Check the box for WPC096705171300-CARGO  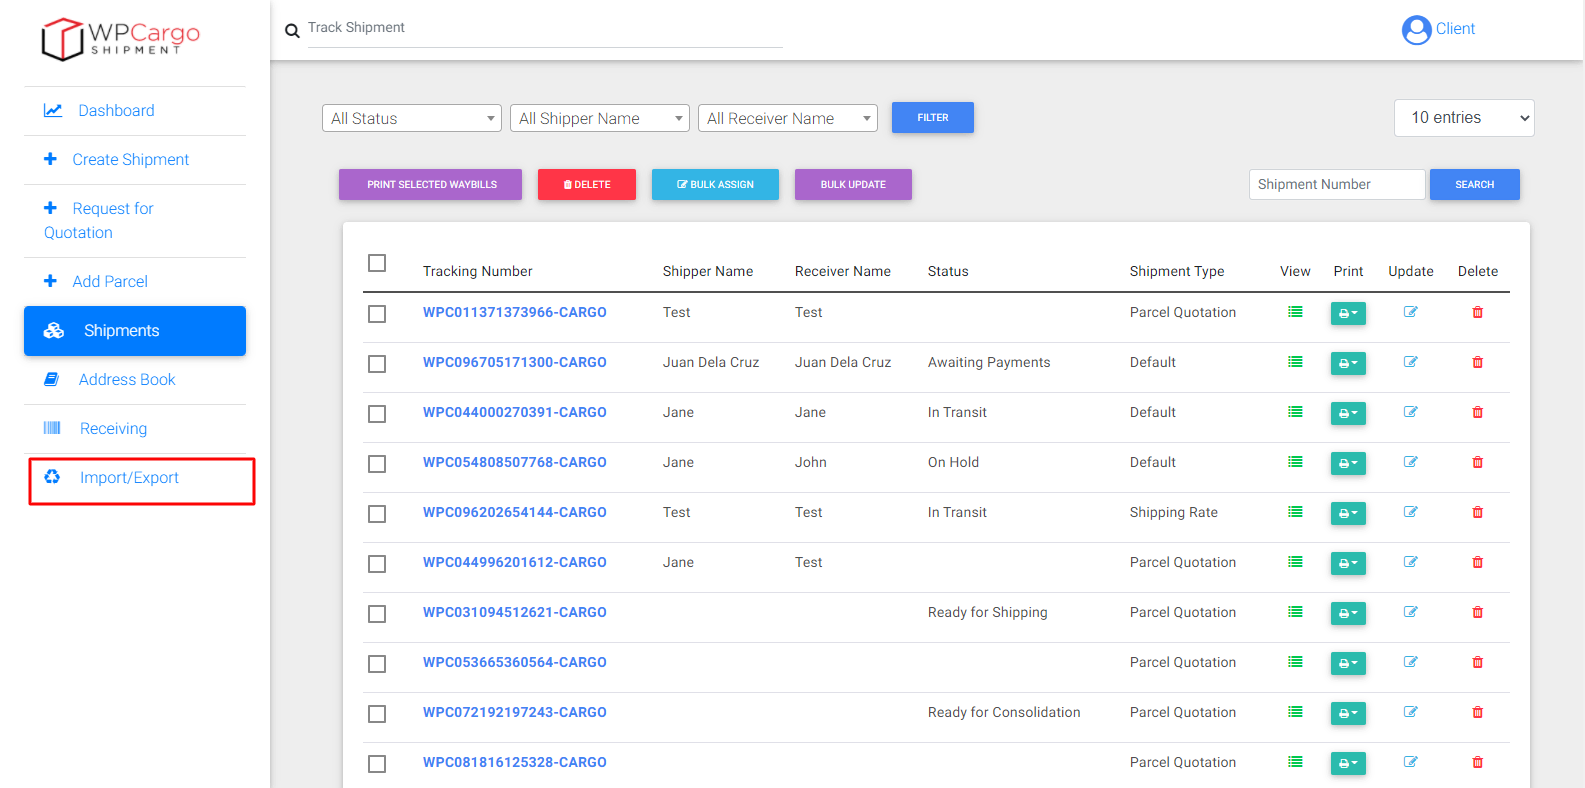(x=377, y=364)
